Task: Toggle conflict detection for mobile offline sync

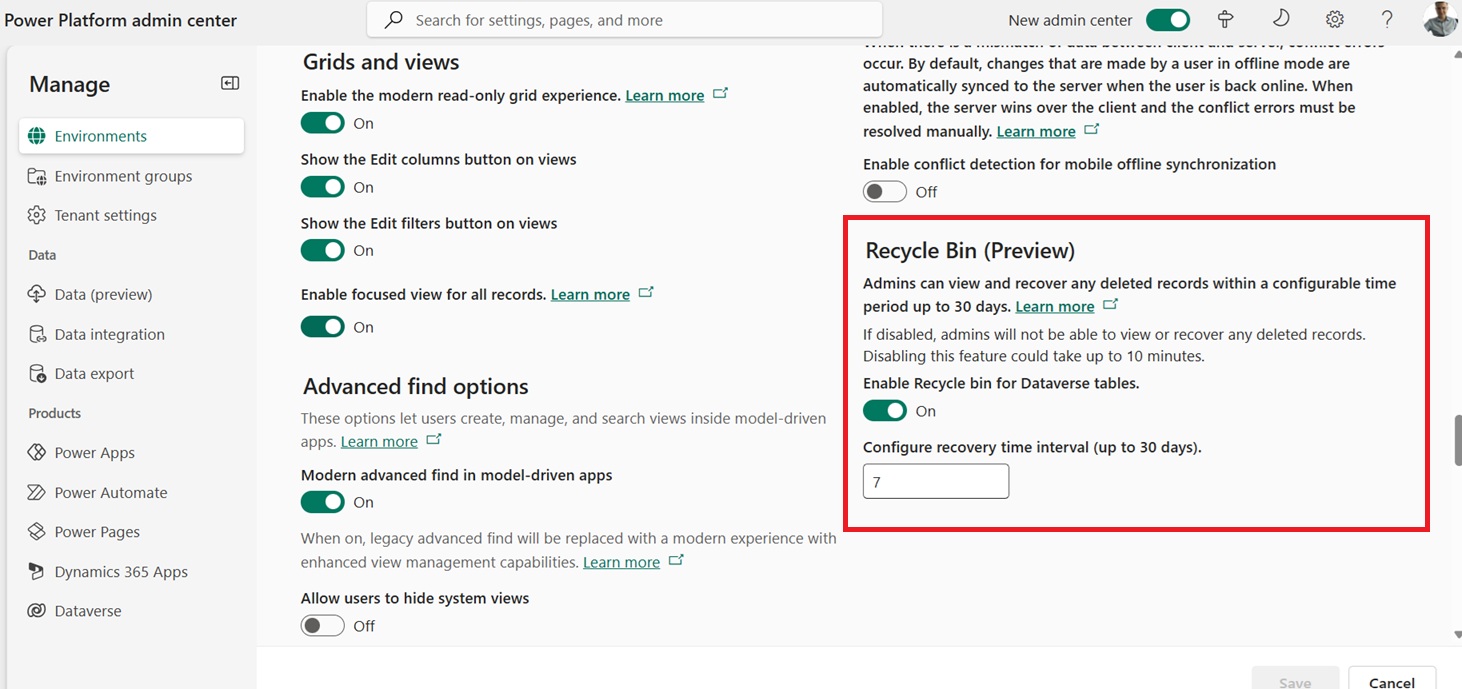Action: point(885,191)
